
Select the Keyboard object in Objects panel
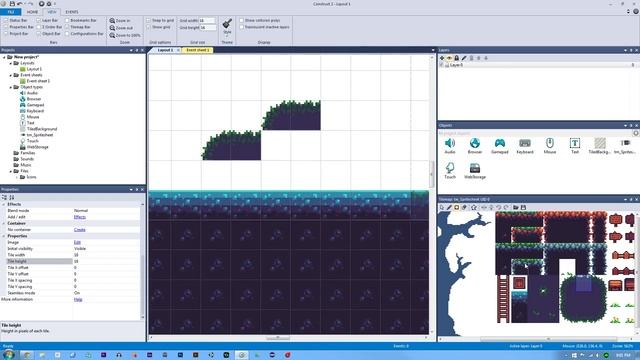(525, 146)
